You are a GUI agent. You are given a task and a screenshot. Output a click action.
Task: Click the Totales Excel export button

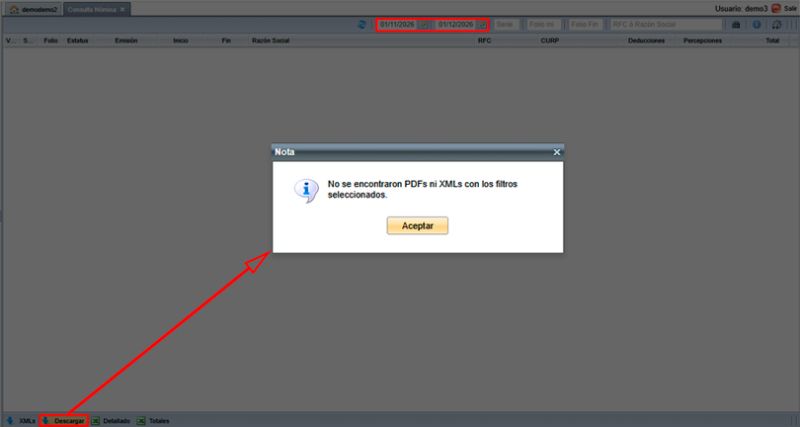click(x=153, y=421)
